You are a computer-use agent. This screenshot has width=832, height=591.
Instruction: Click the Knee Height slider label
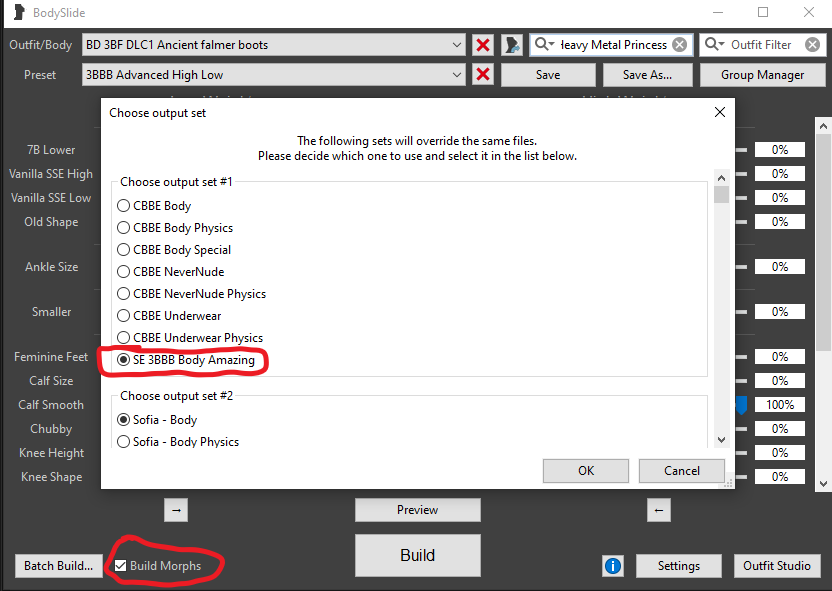coord(51,453)
